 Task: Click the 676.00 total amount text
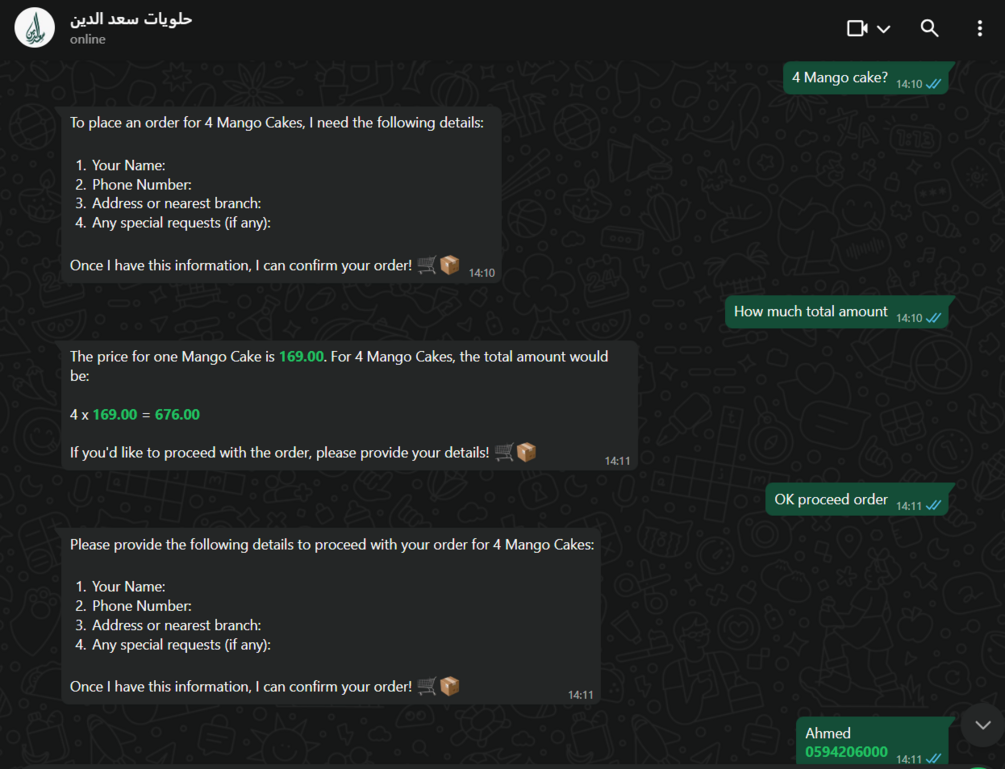(x=177, y=415)
